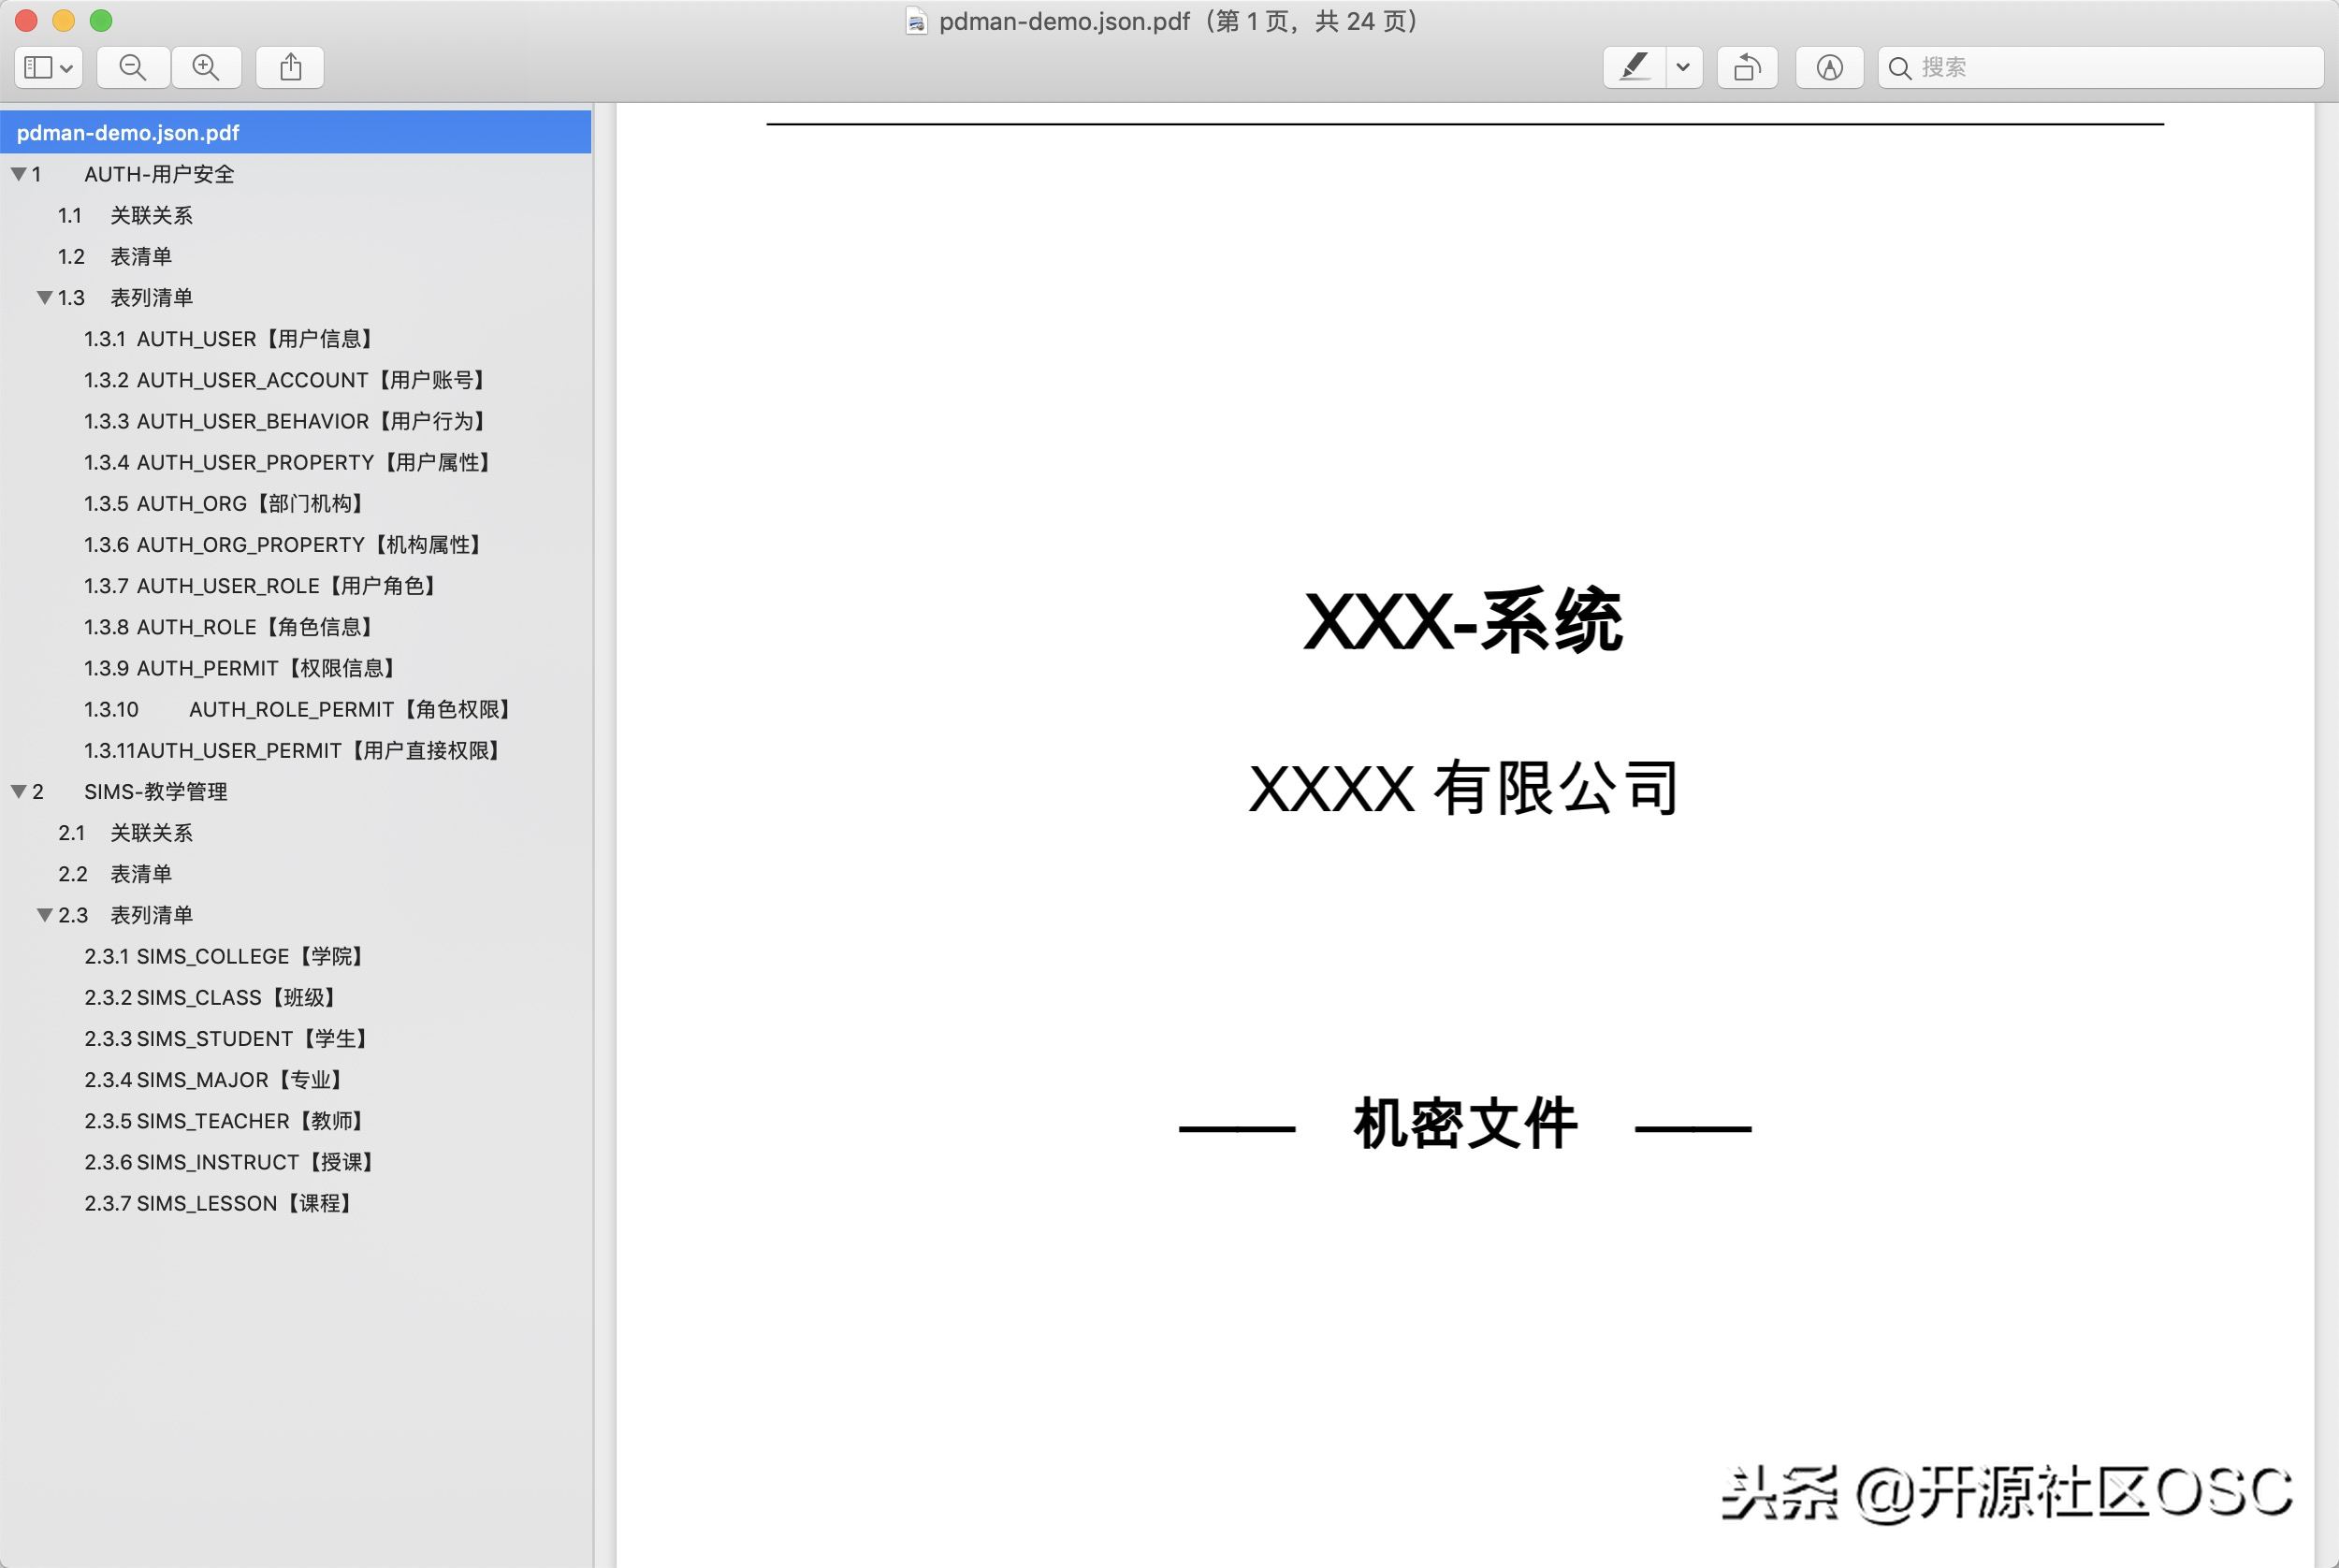
Task: Collapse section 1.3 表列清单
Action: pyautogui.click(x=45, y=297)
